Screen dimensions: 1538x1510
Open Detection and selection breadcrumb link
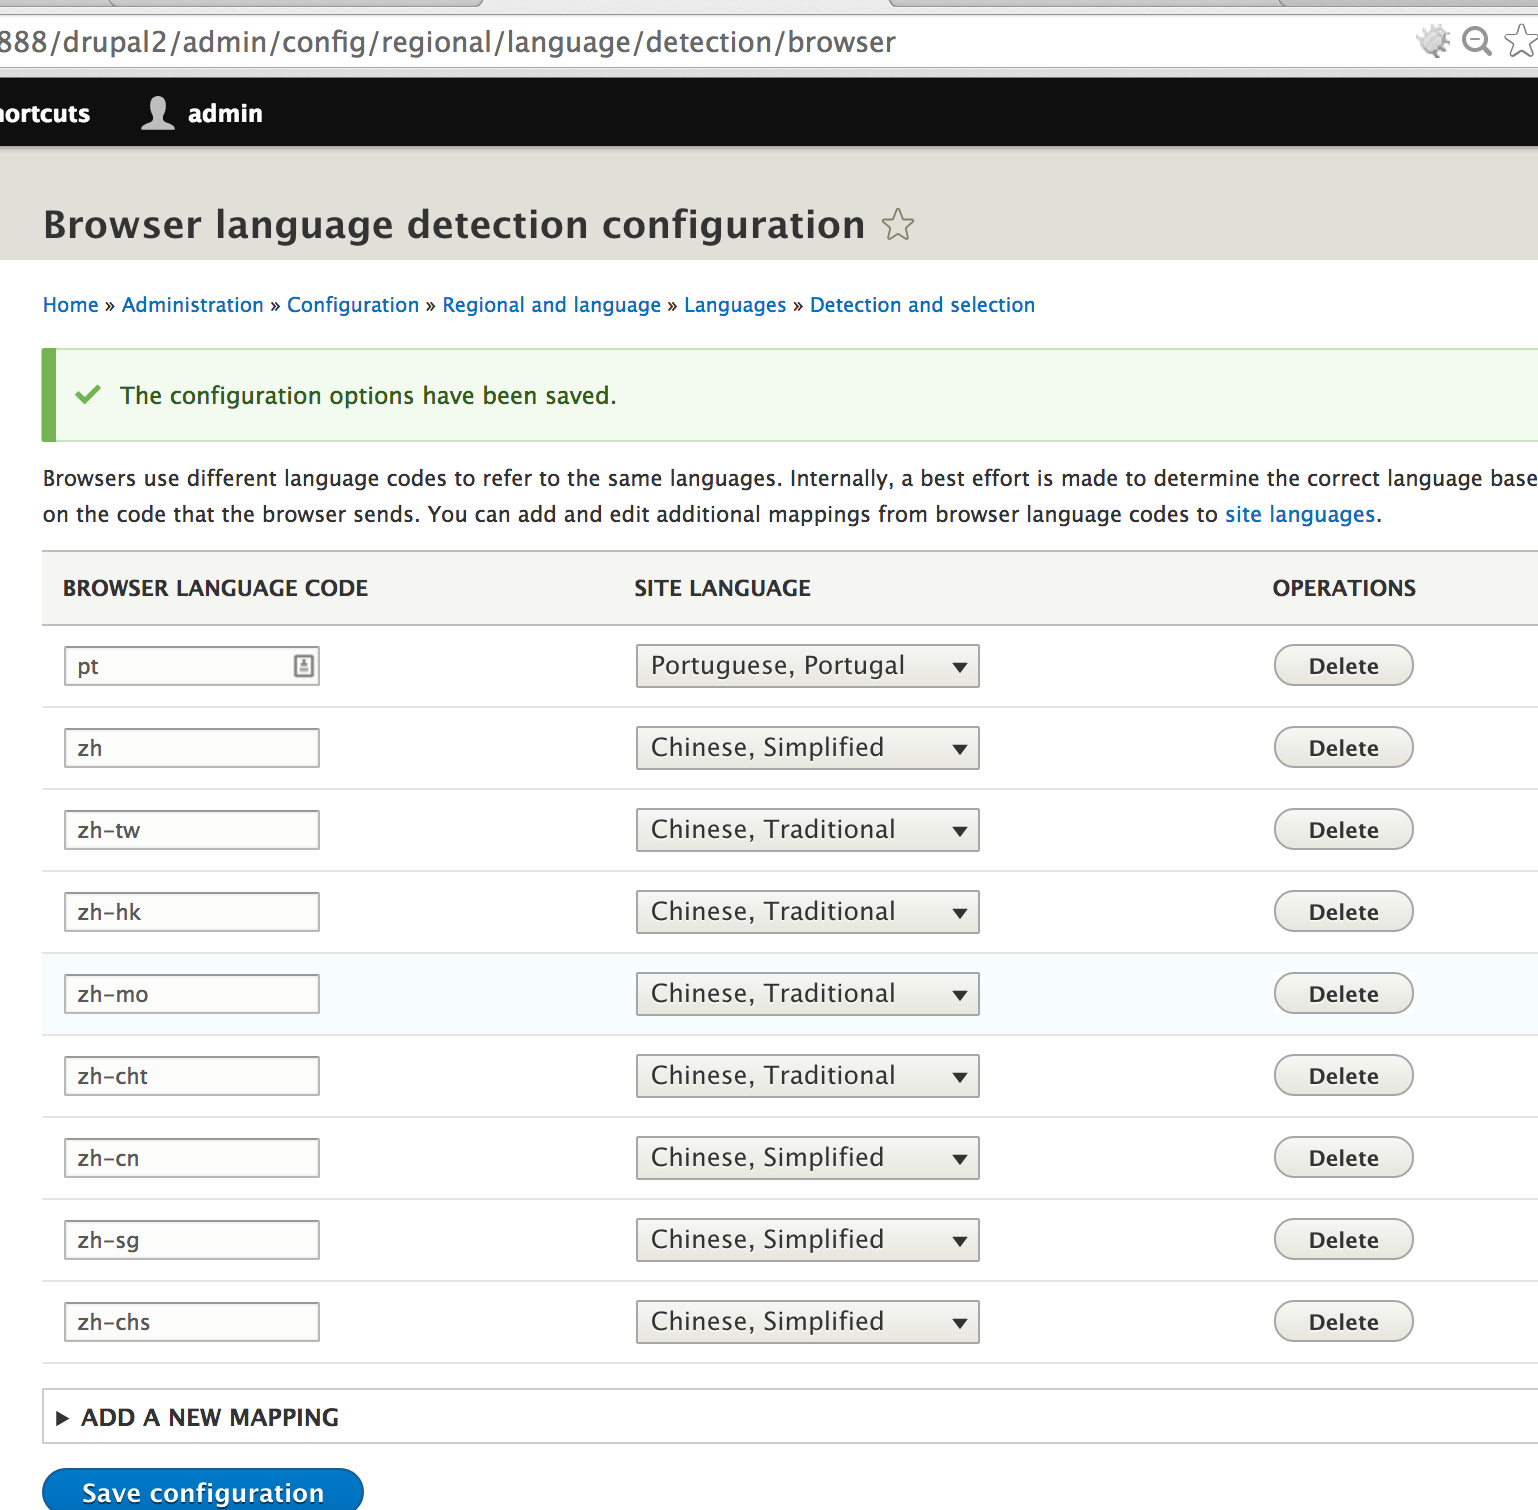pos(922,305)
